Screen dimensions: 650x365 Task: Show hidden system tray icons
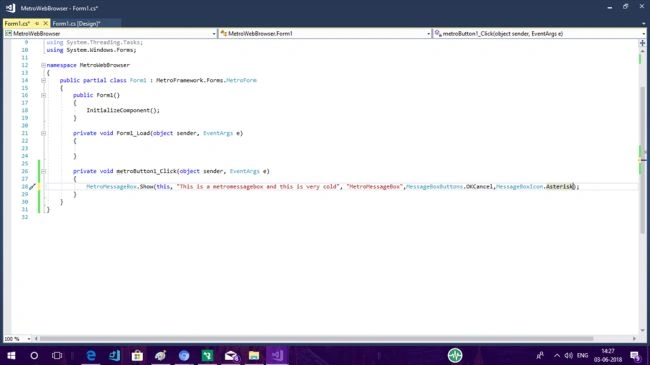click(x=557, y=355)
